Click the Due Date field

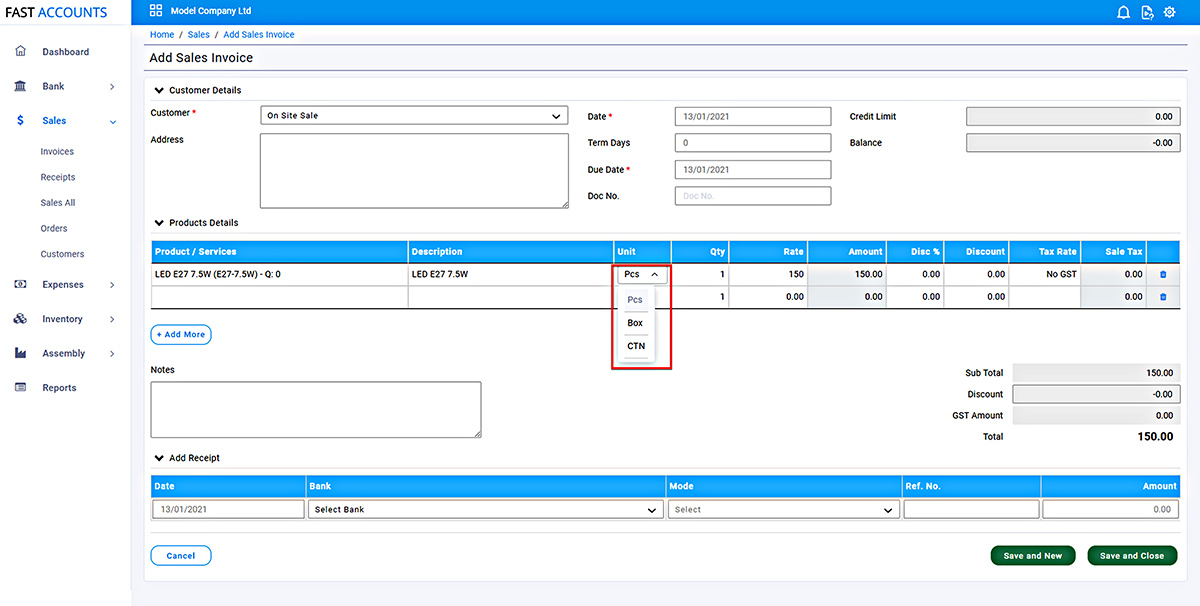pos(753,170)
